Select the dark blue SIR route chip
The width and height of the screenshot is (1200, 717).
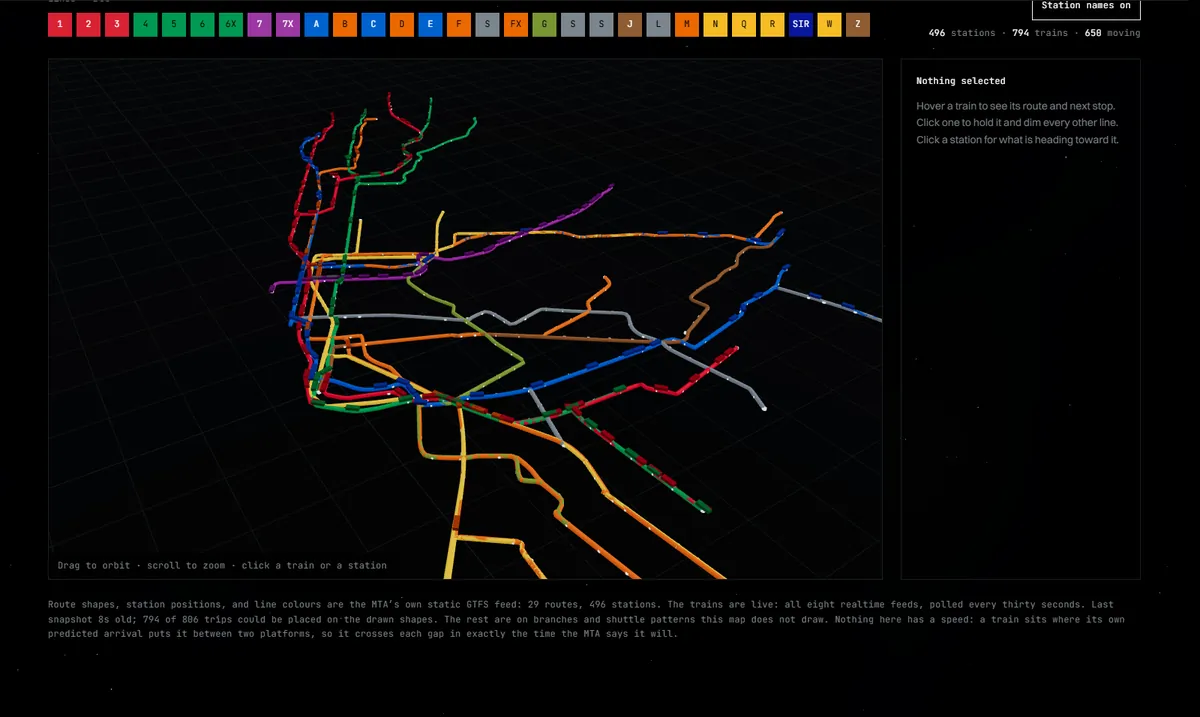(x=801, y=25)
